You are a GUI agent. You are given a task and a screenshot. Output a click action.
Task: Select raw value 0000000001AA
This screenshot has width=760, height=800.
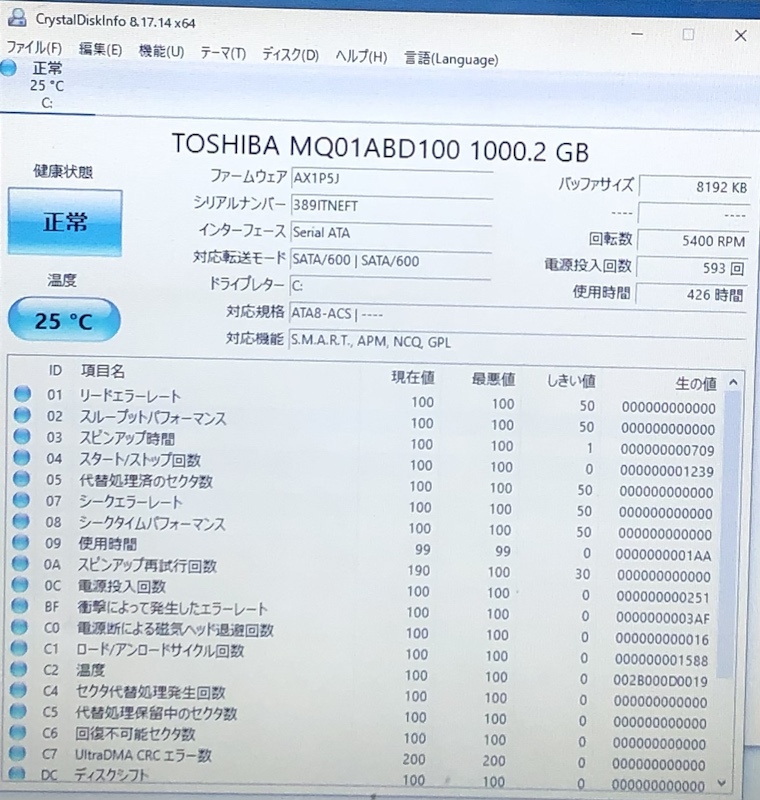pyautogui.click(x=663, y=555)
